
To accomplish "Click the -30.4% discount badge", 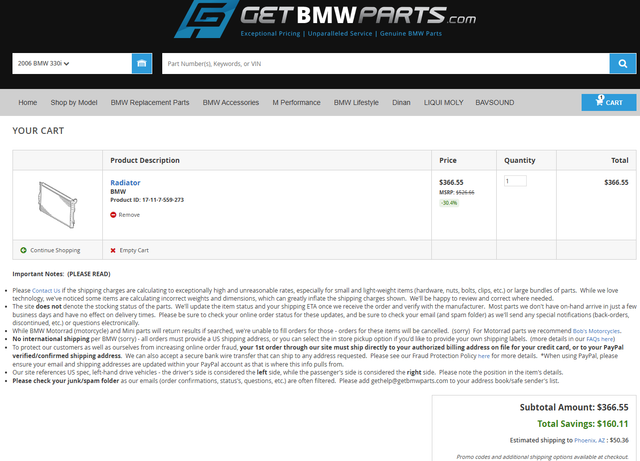I will click(x=449, y=203).
